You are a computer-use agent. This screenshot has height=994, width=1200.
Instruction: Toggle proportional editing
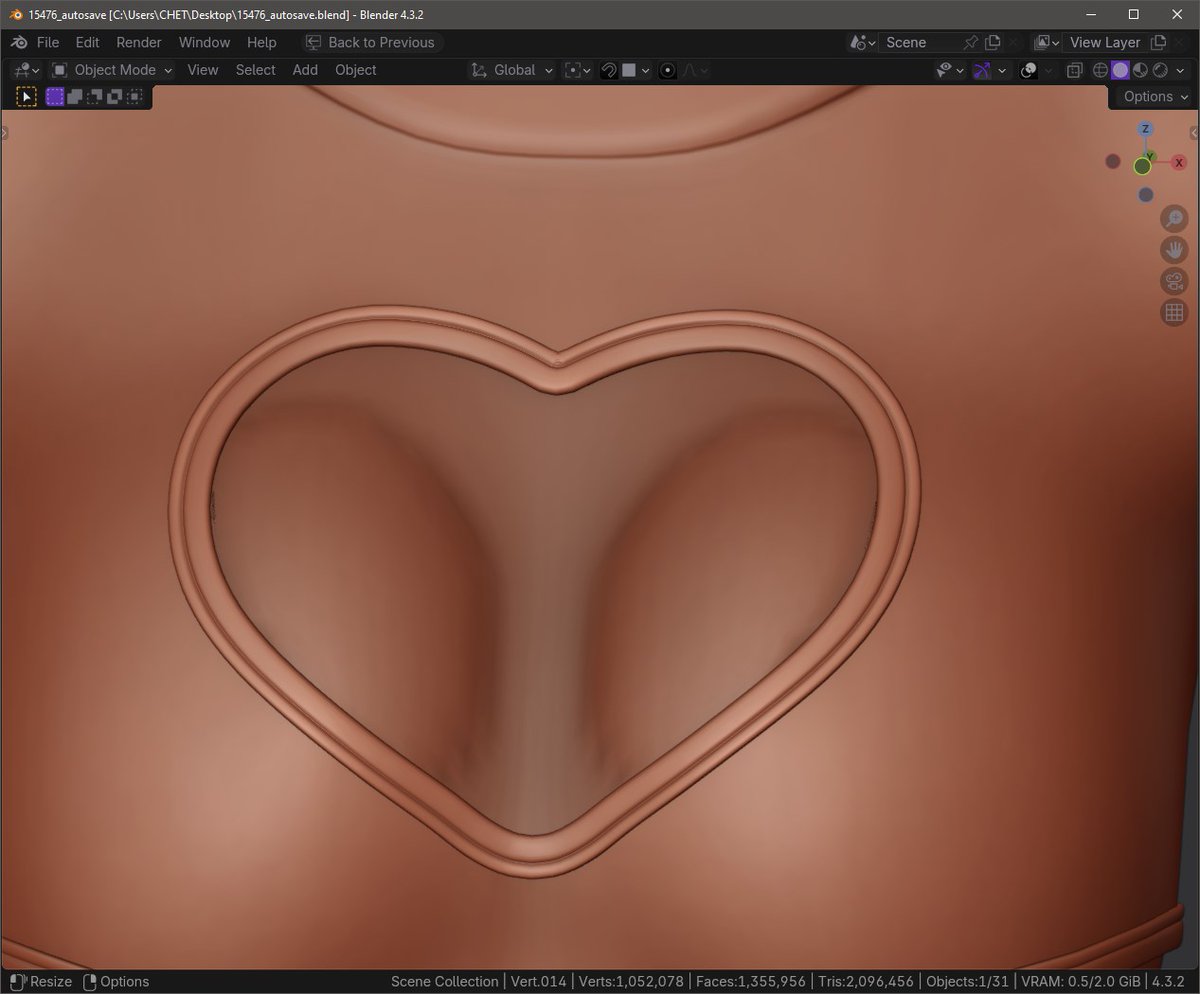point(668,70)
